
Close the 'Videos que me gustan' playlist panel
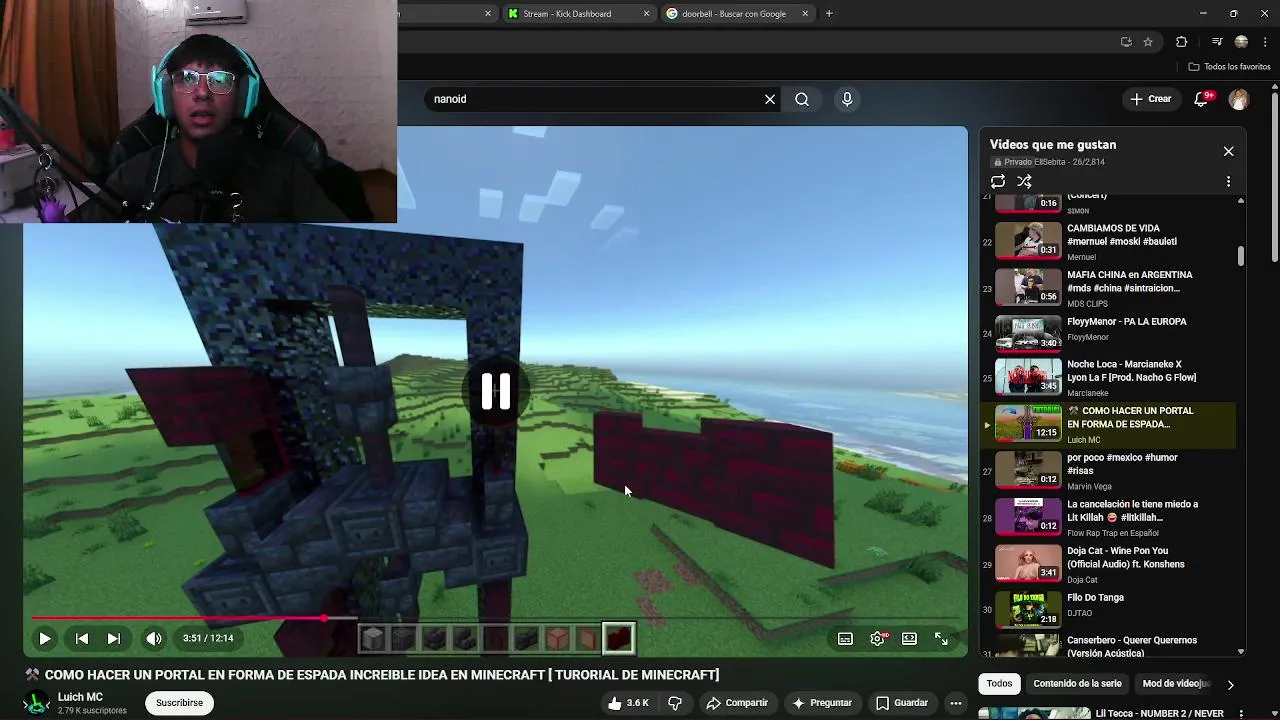tap(1228, 151)
